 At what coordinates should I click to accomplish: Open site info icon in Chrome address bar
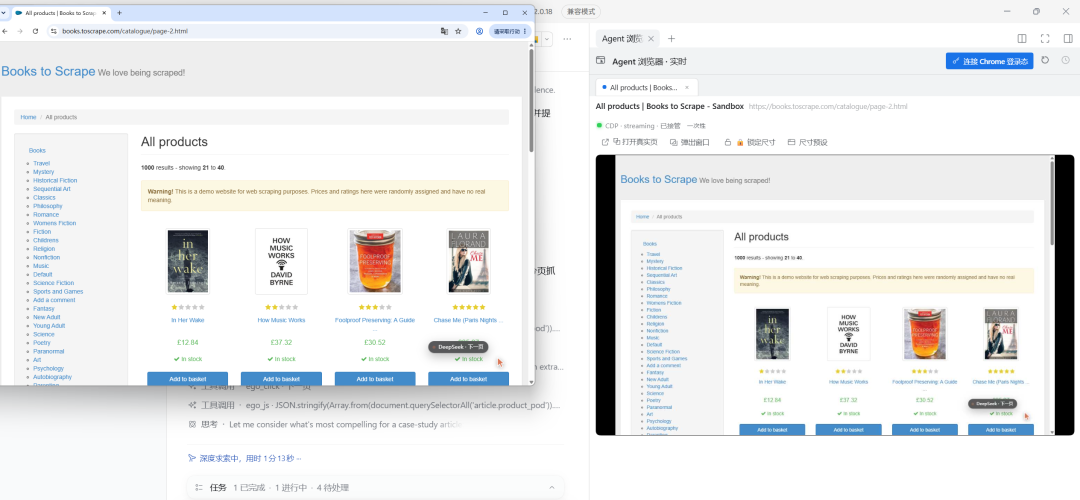(x=54, y=31)
